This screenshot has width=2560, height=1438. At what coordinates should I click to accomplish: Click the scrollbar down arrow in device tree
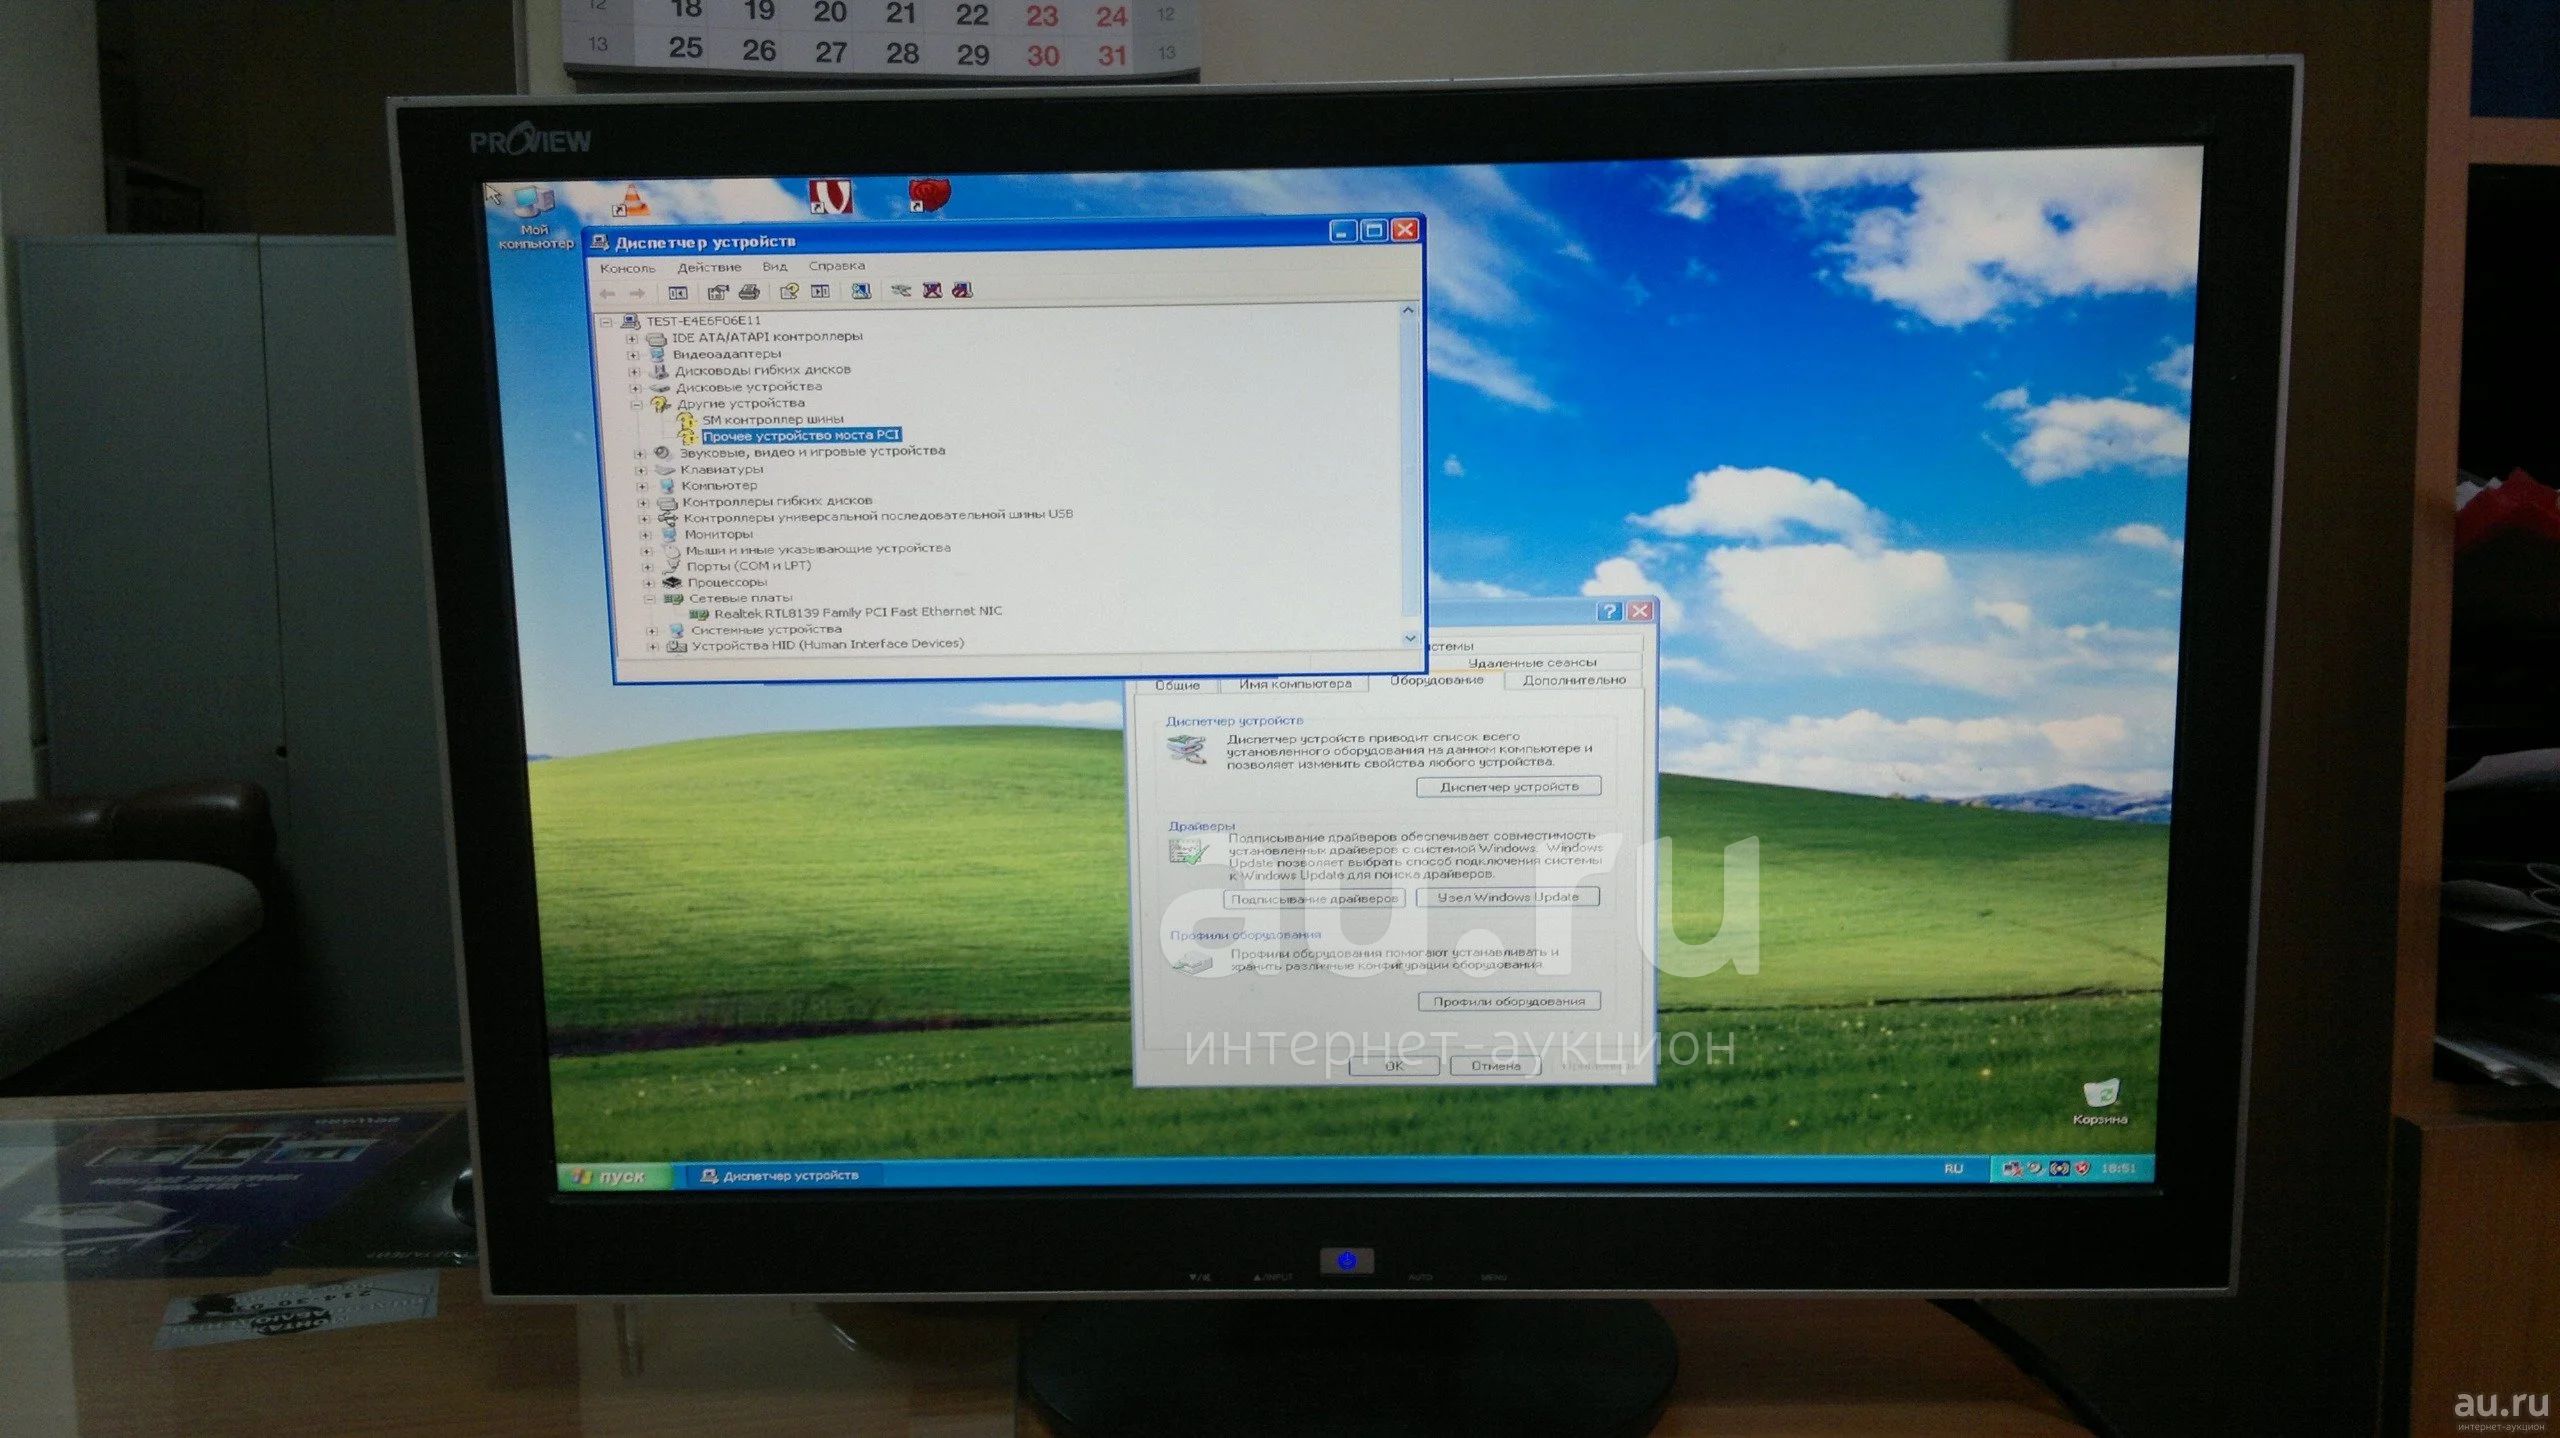coord(1410,637)
